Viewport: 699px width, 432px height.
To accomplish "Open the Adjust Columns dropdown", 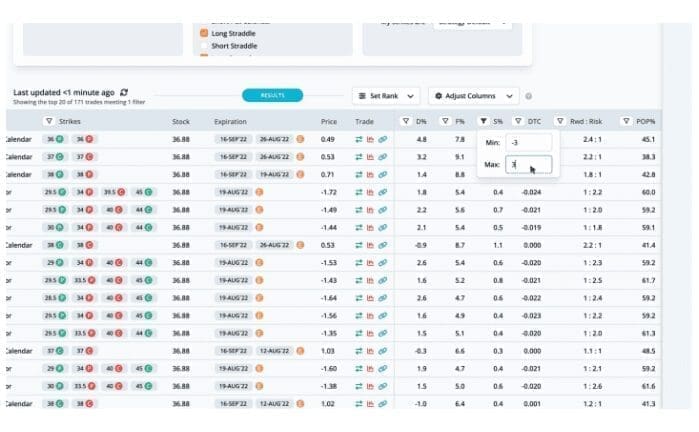I will 473,96.
